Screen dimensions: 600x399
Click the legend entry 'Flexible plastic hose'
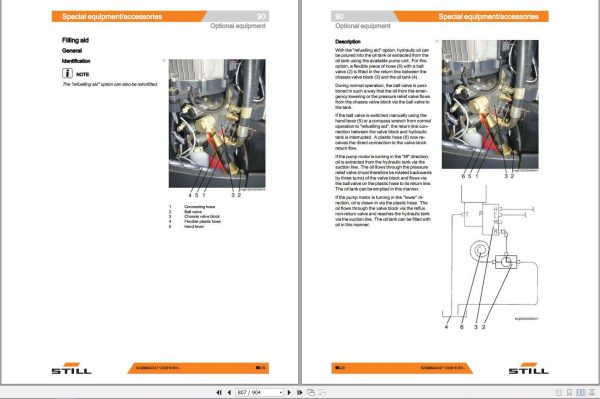[202, 221]
